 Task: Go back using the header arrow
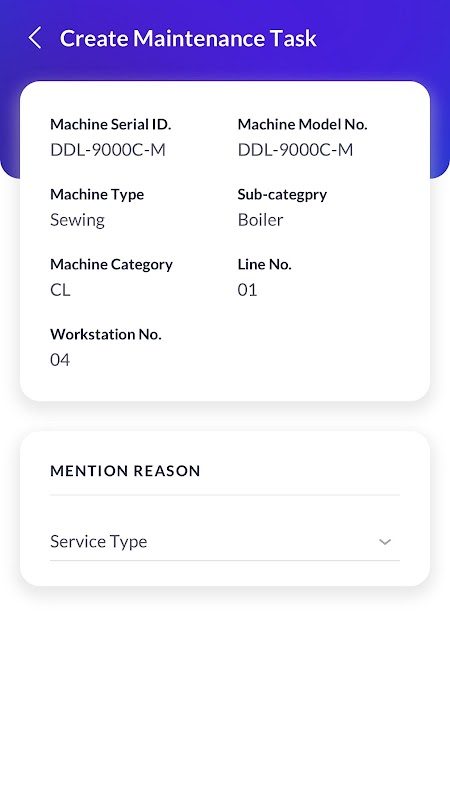35,38
